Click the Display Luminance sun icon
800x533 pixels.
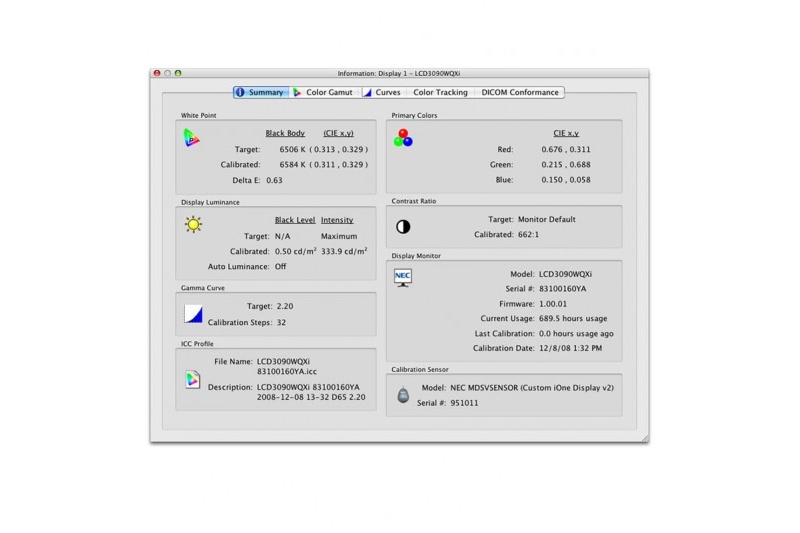click(x=193, y=224)
